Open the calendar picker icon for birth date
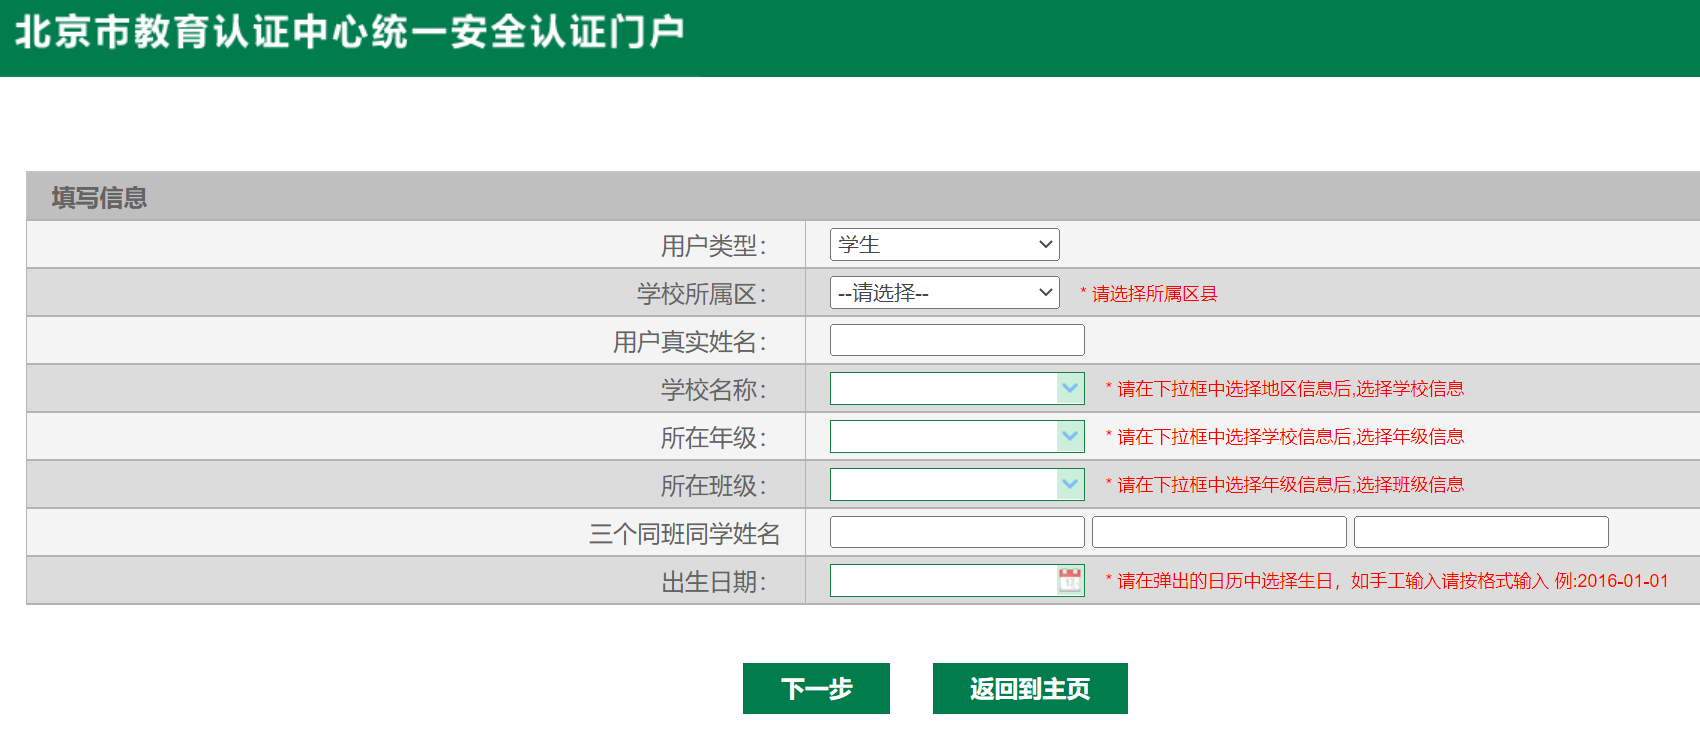This screenshot has height=747, width=1700. (1070, 580)
